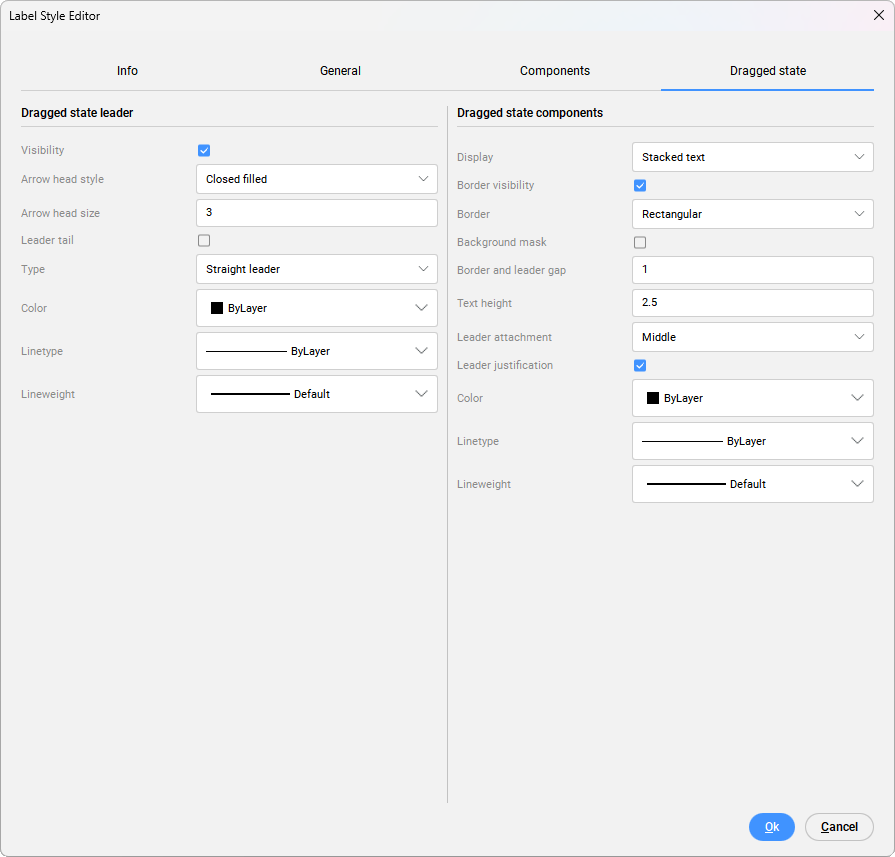895x857 pixels.
Task: Go to the Components tab
Action: coord(554,71)
